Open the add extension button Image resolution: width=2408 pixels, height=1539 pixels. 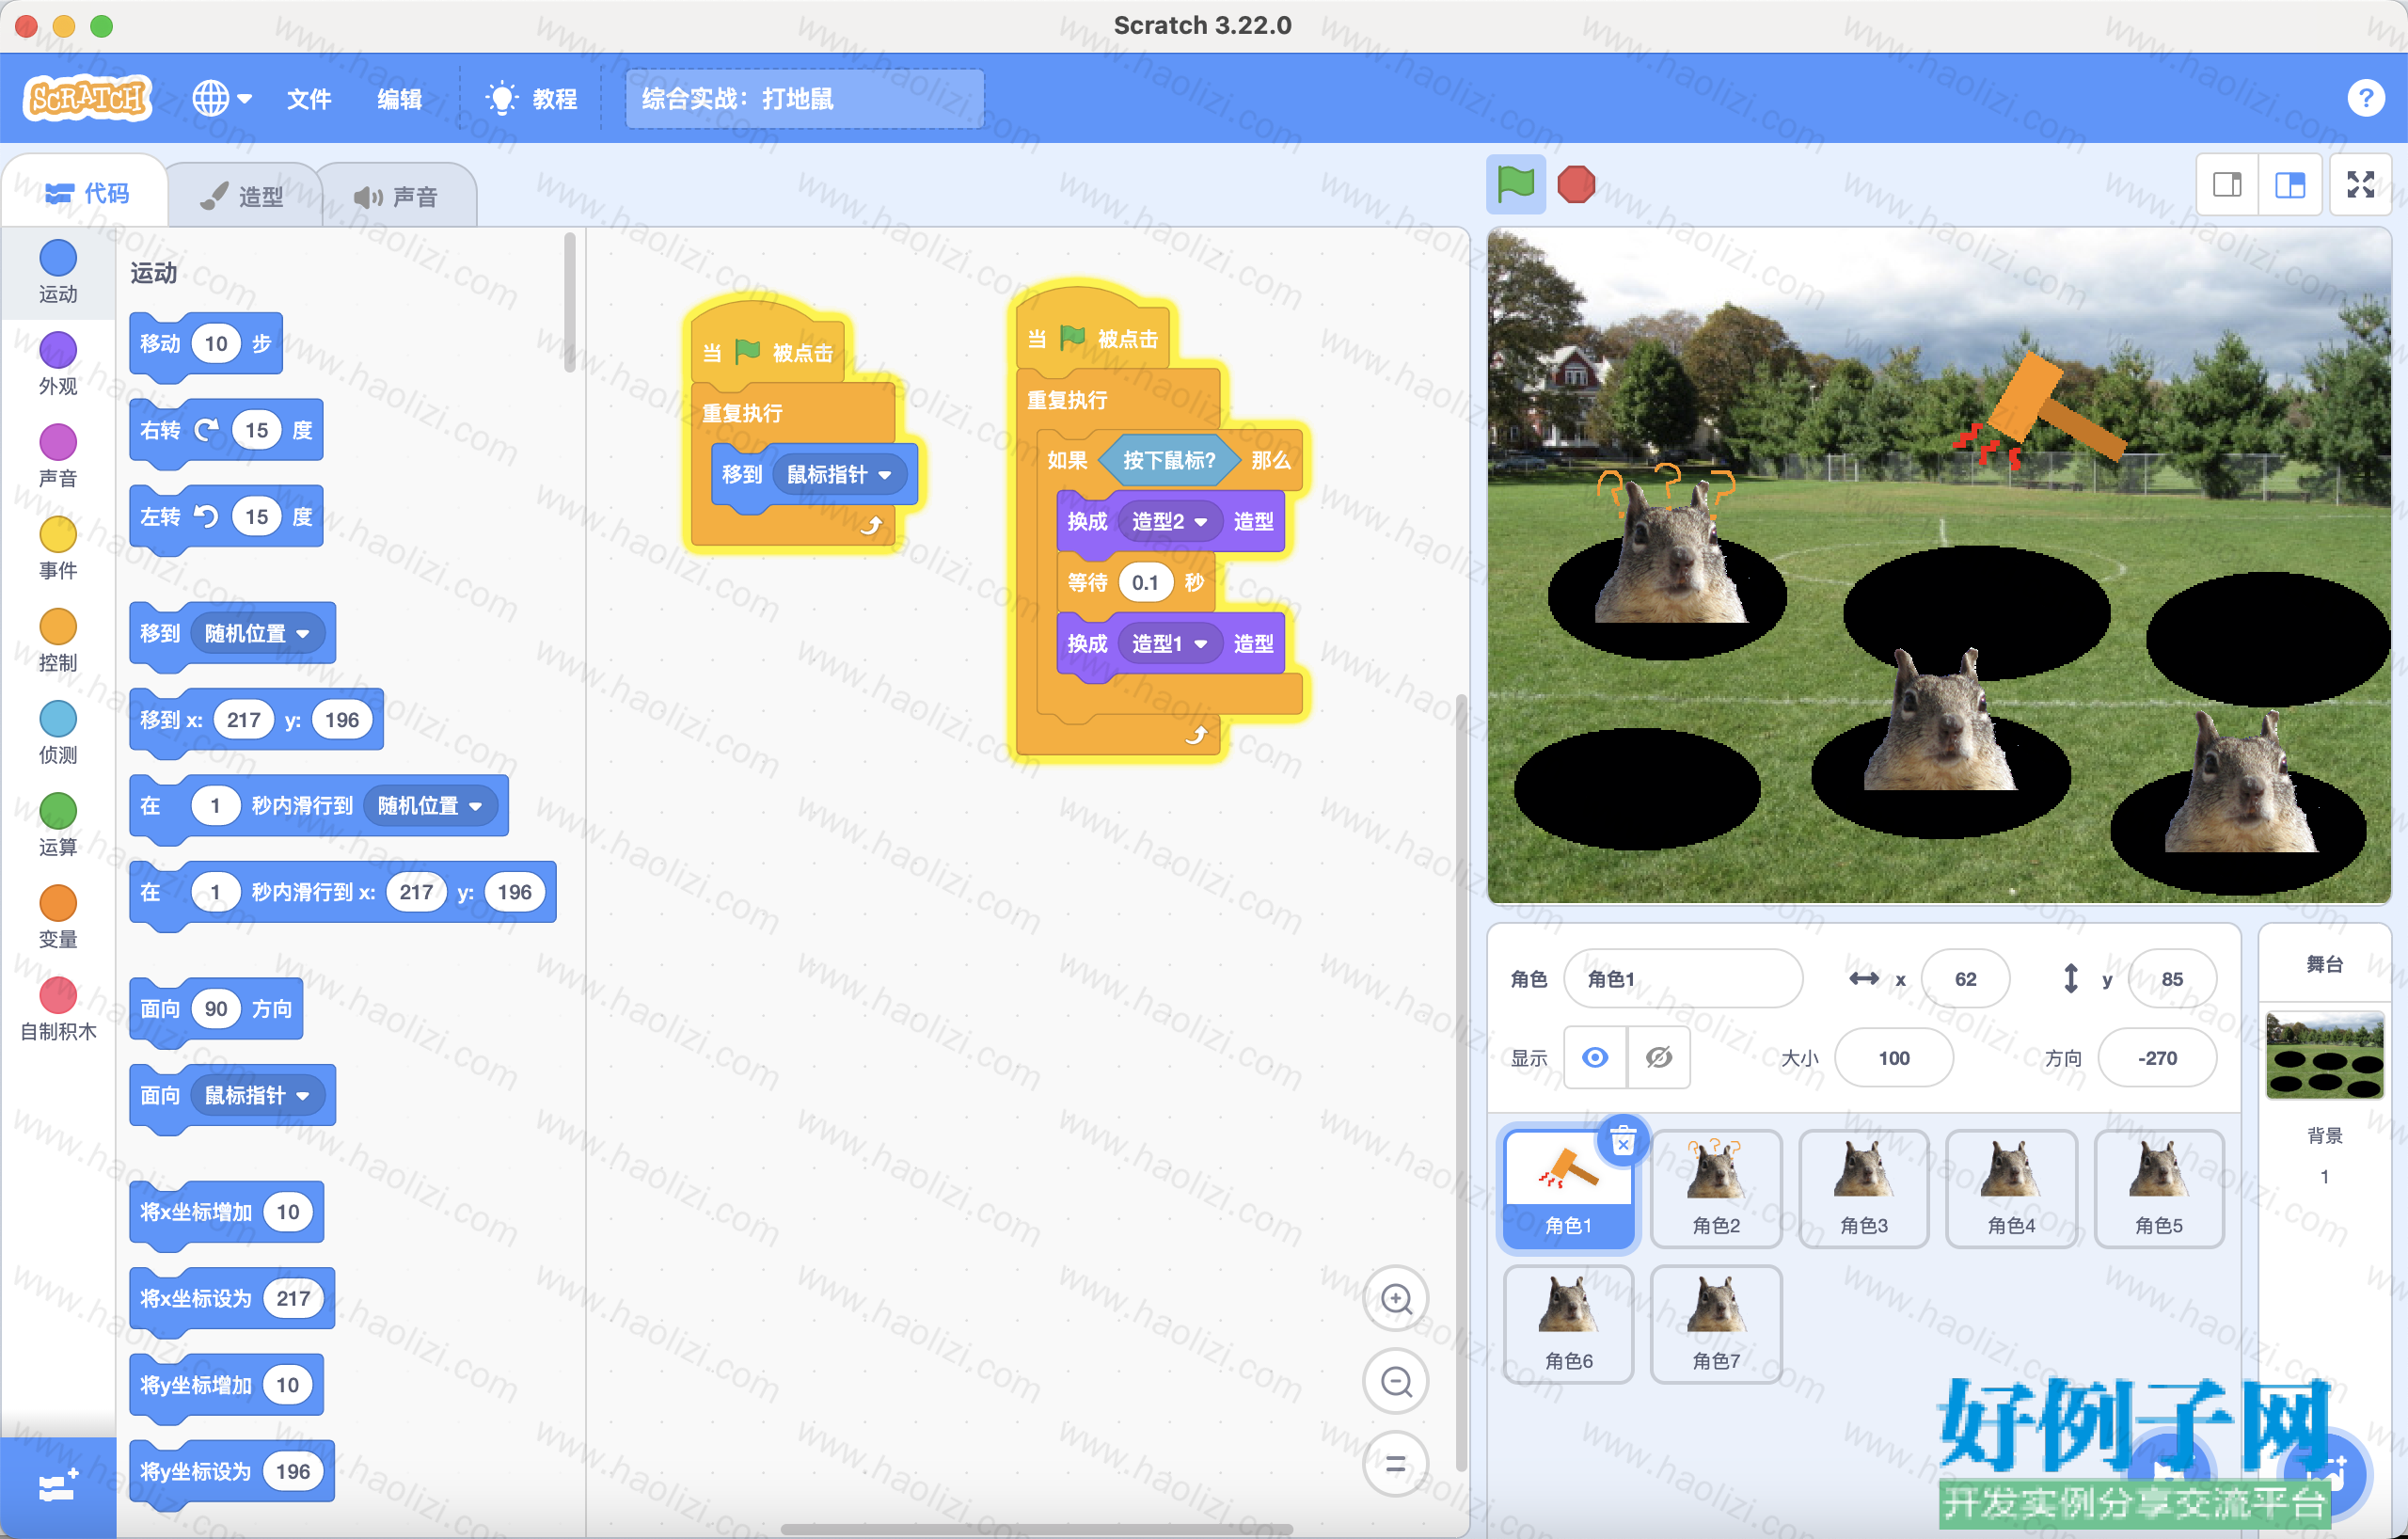tap(58, 1487)
